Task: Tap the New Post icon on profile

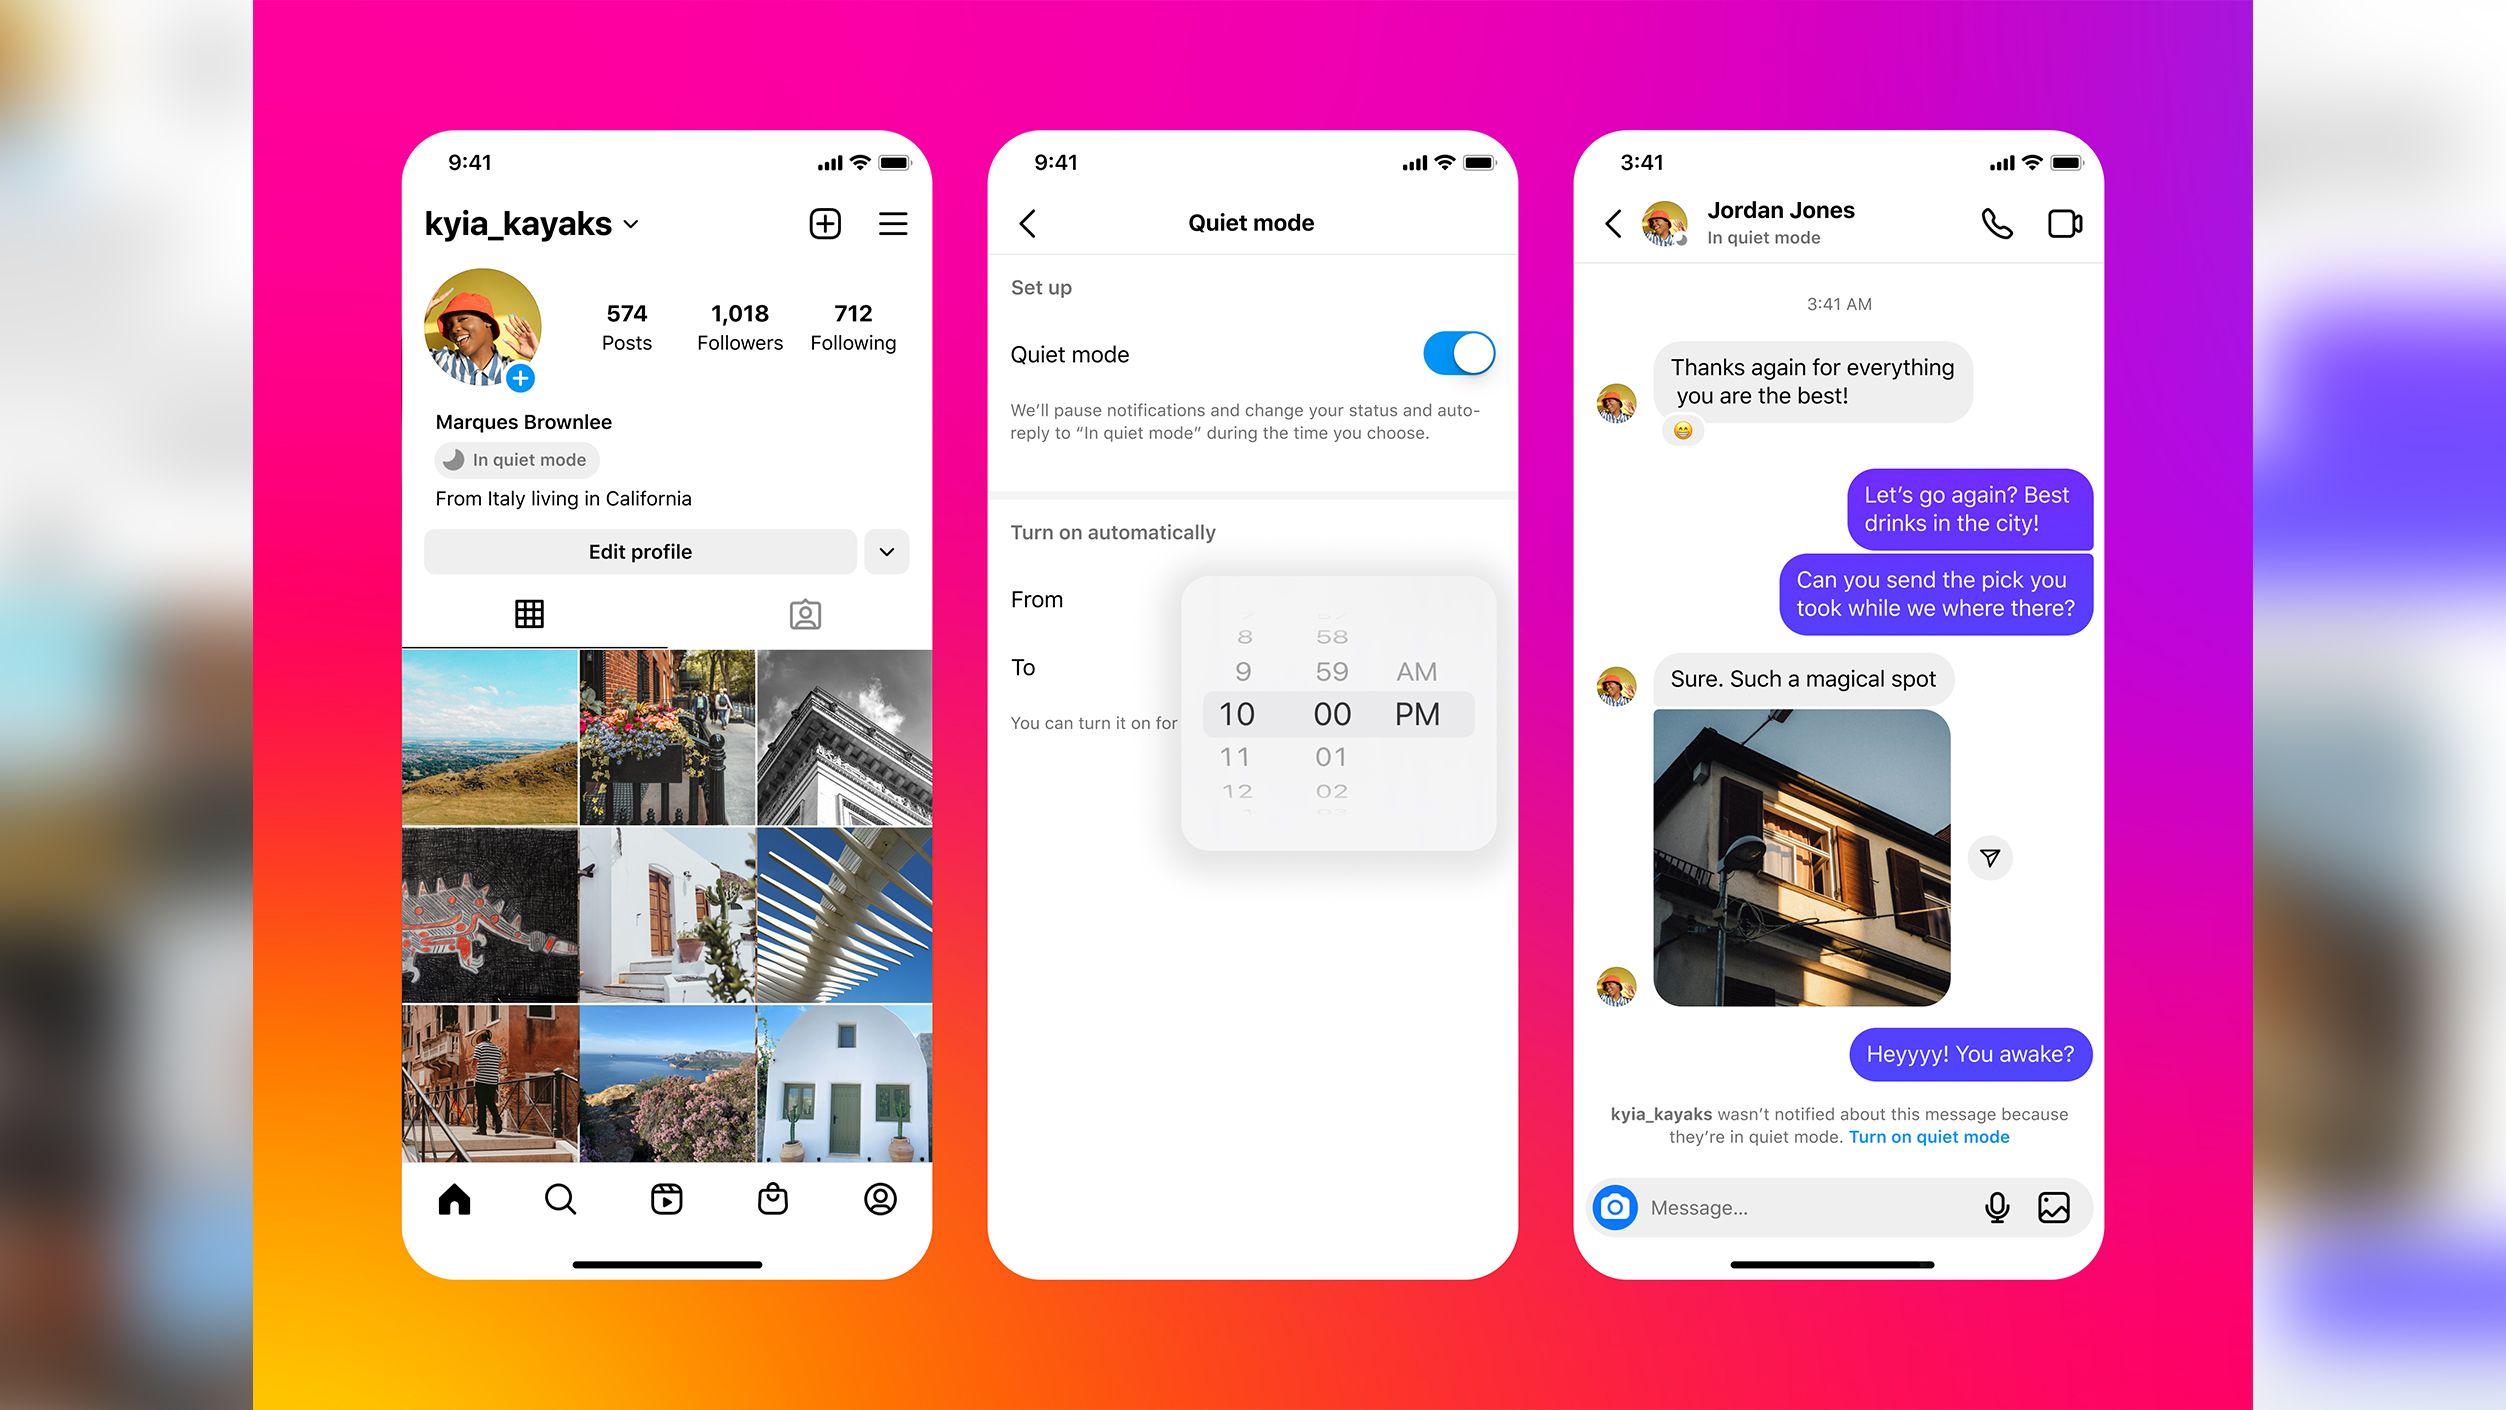Action: click(x=826, y=222)
